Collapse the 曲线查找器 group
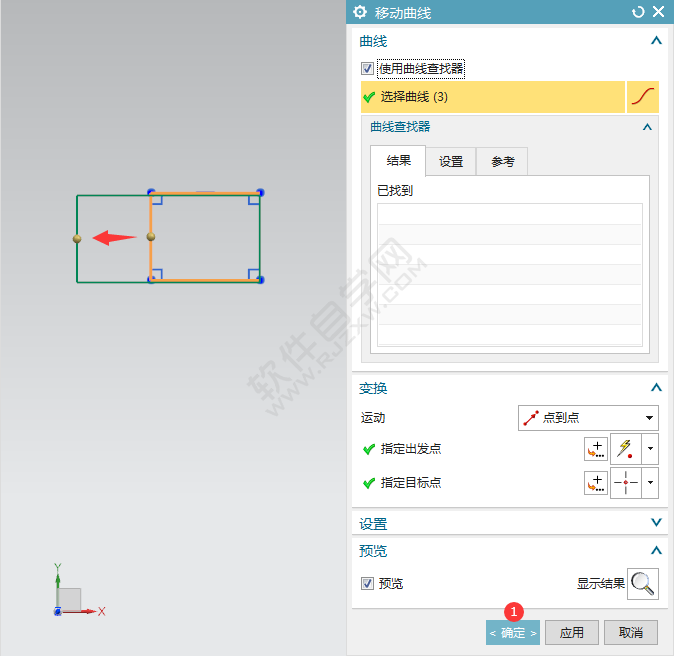674x656 pixels. (x=647, y=127)
